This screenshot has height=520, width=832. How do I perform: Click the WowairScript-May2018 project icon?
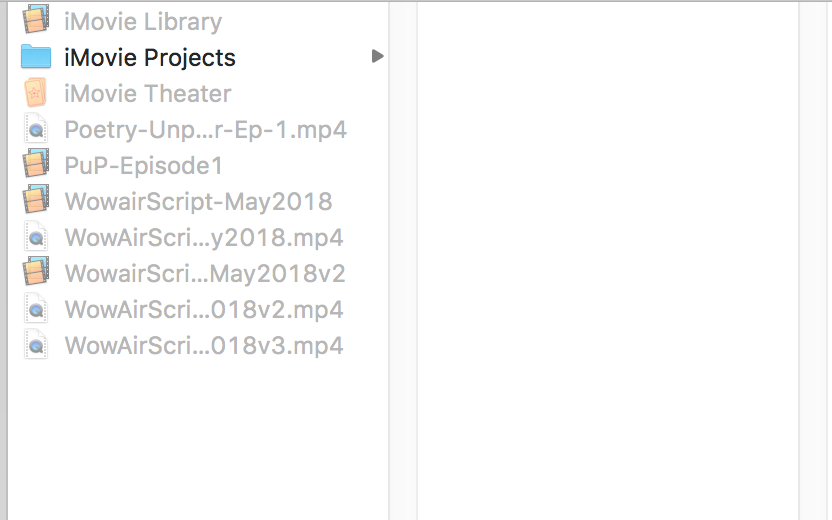36,201
